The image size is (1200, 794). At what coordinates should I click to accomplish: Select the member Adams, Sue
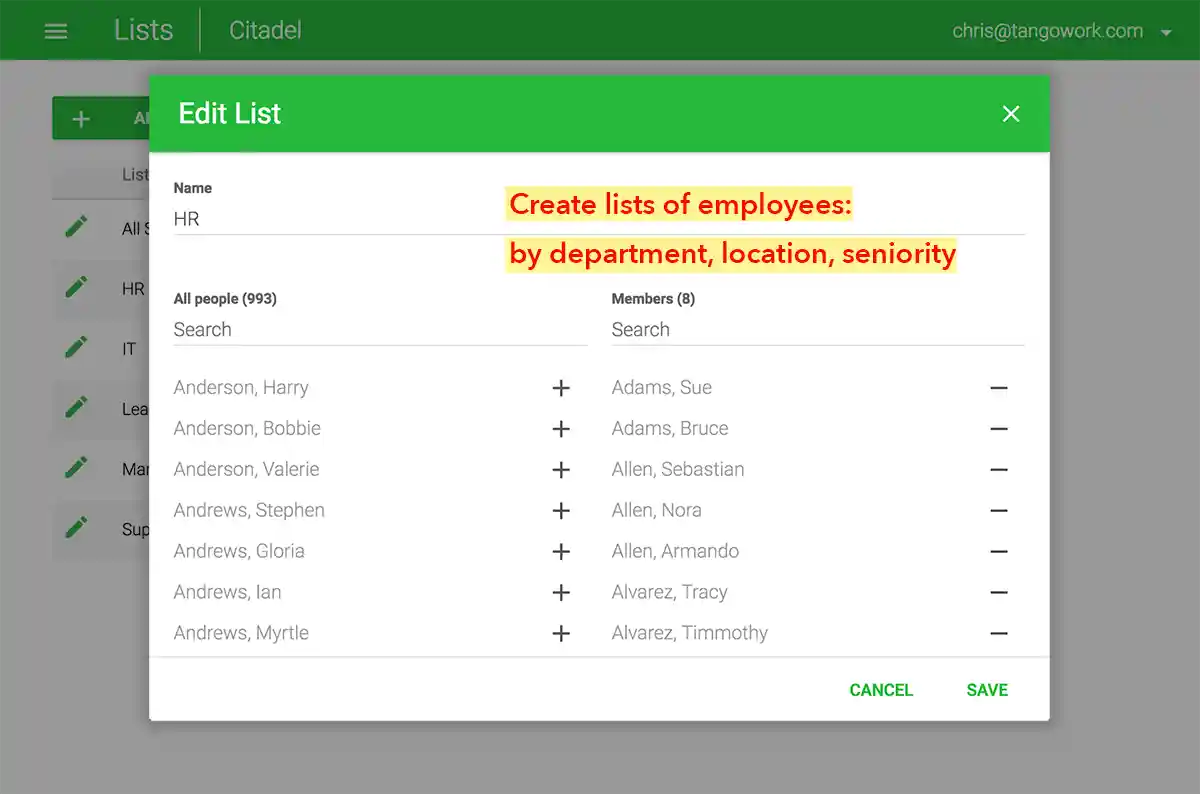click(x=662, y=388)
